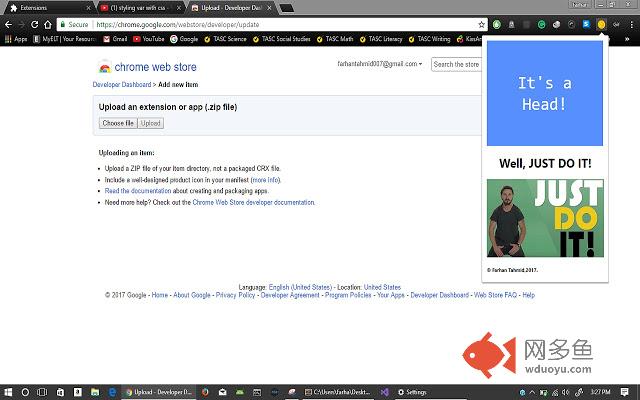Click the browser reload page icon

[x=35, y=24]
